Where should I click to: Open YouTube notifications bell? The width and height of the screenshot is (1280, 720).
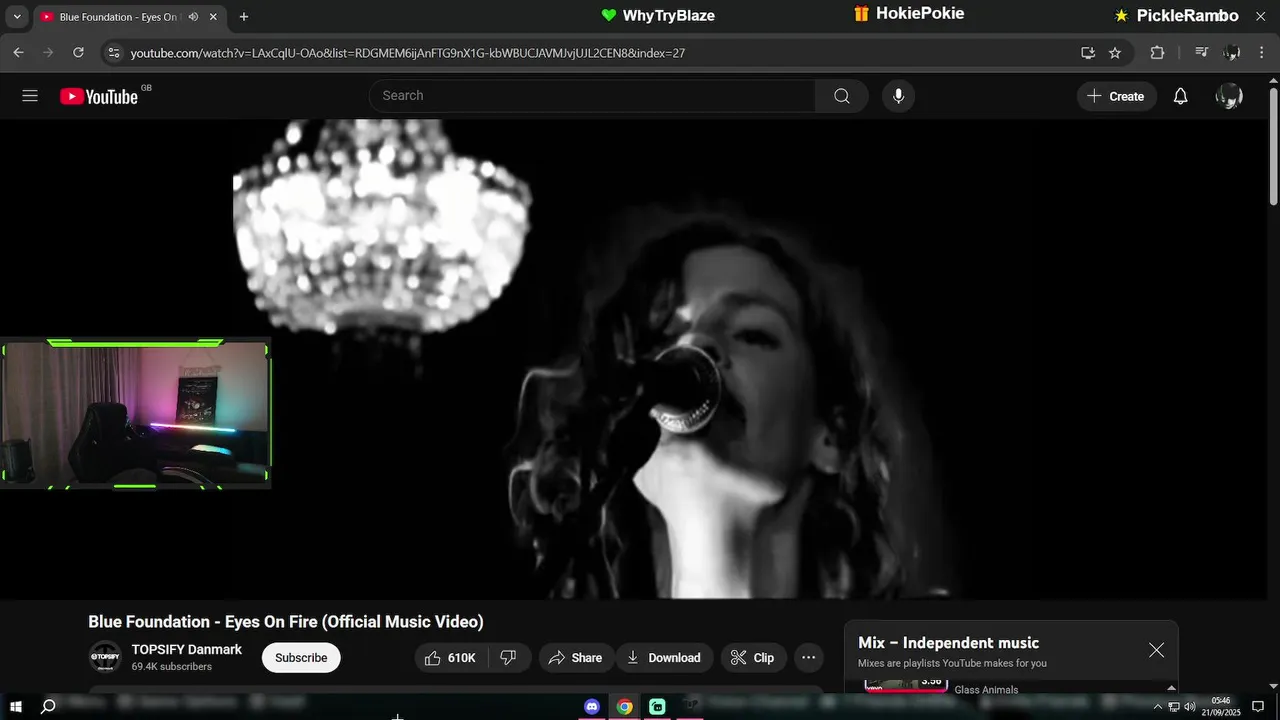click(x=1180, y=96)
